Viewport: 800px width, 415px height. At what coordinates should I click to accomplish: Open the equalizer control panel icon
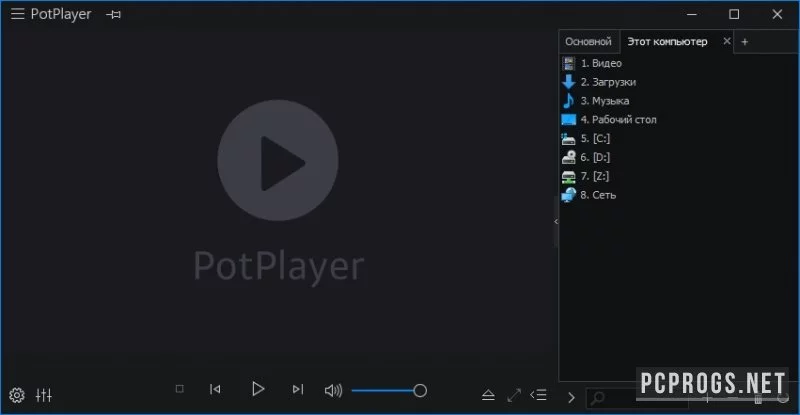pos(44,395)
